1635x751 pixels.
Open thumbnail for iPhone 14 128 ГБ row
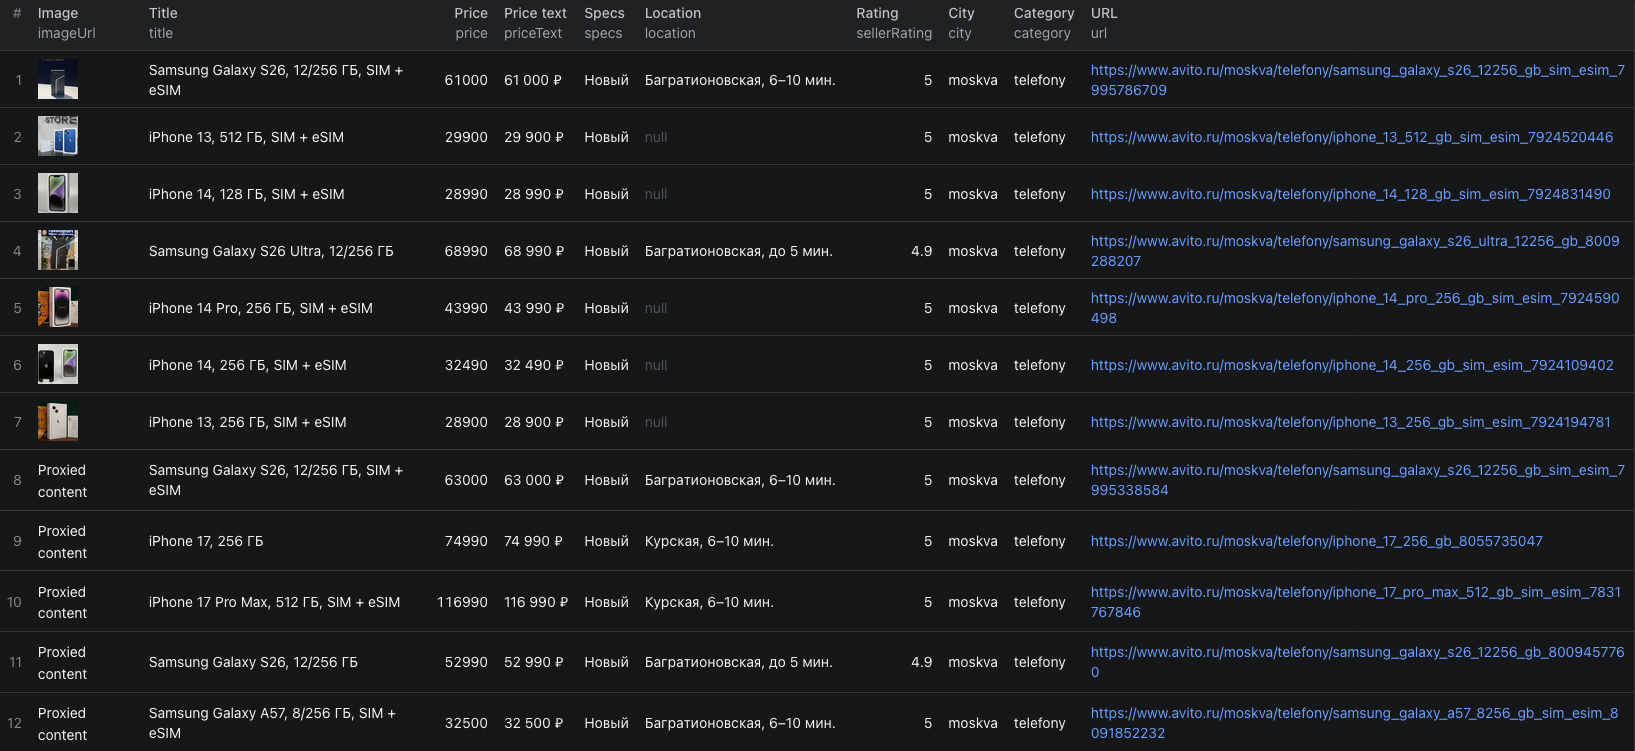click(x=58, y=193)
